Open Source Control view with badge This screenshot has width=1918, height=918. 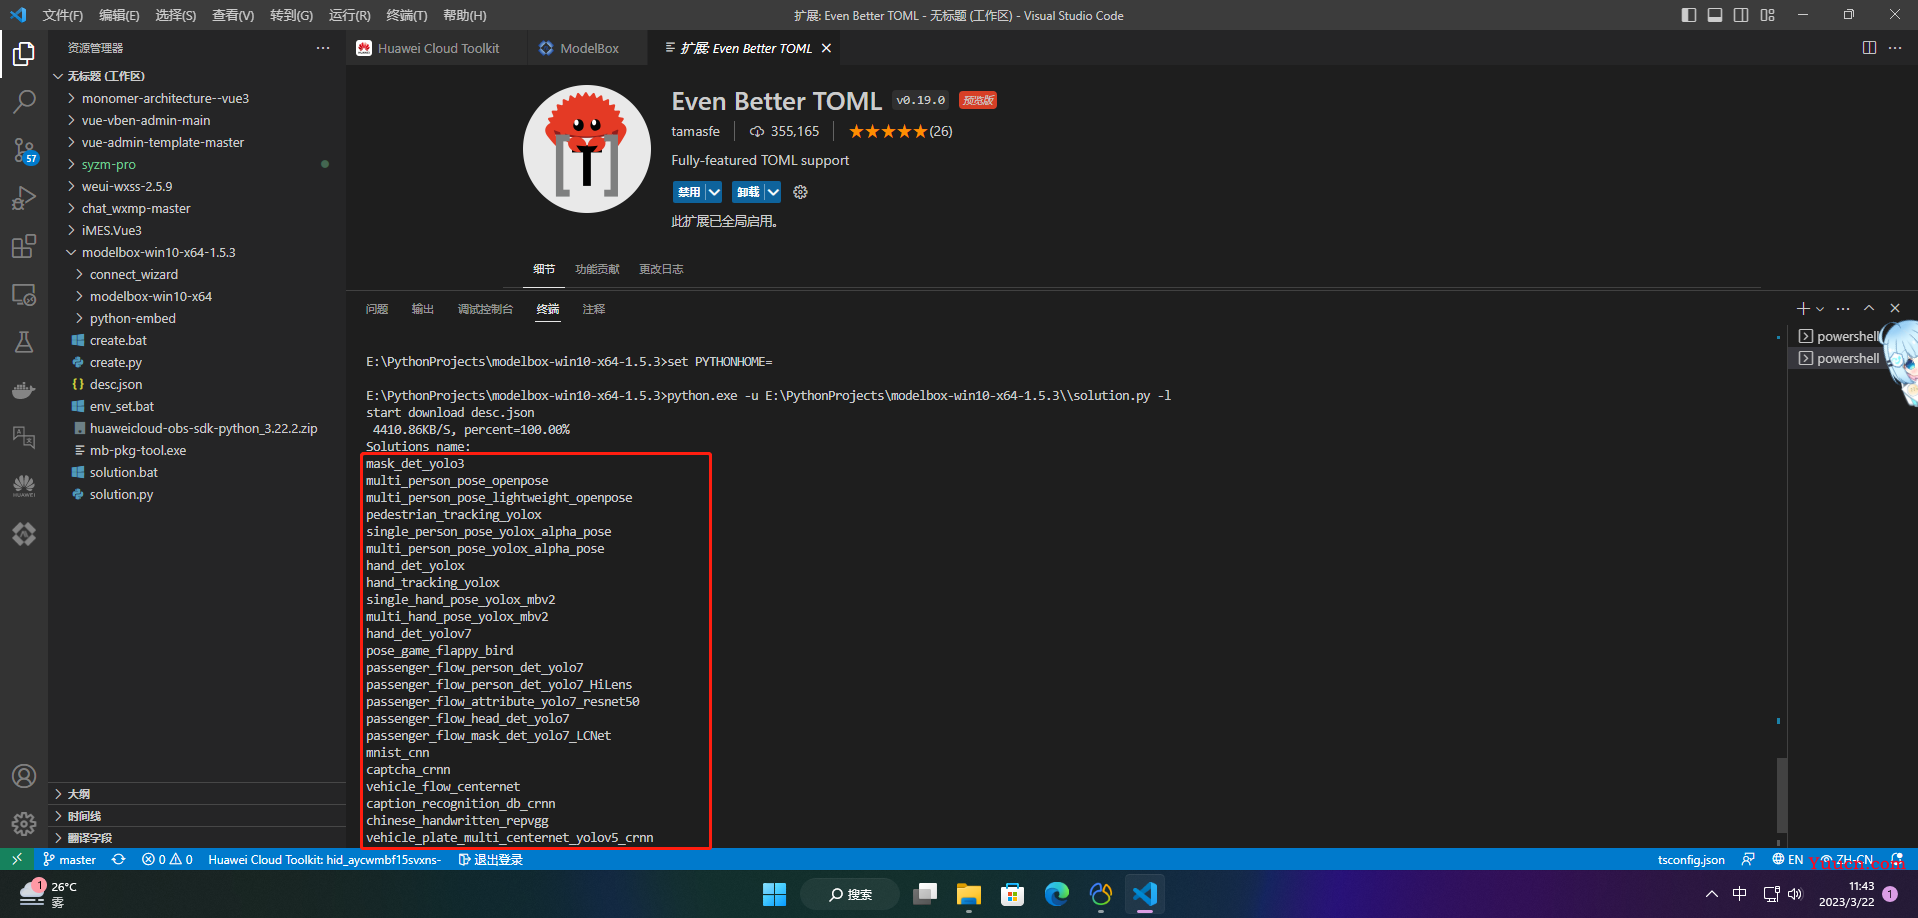[24, 150]
